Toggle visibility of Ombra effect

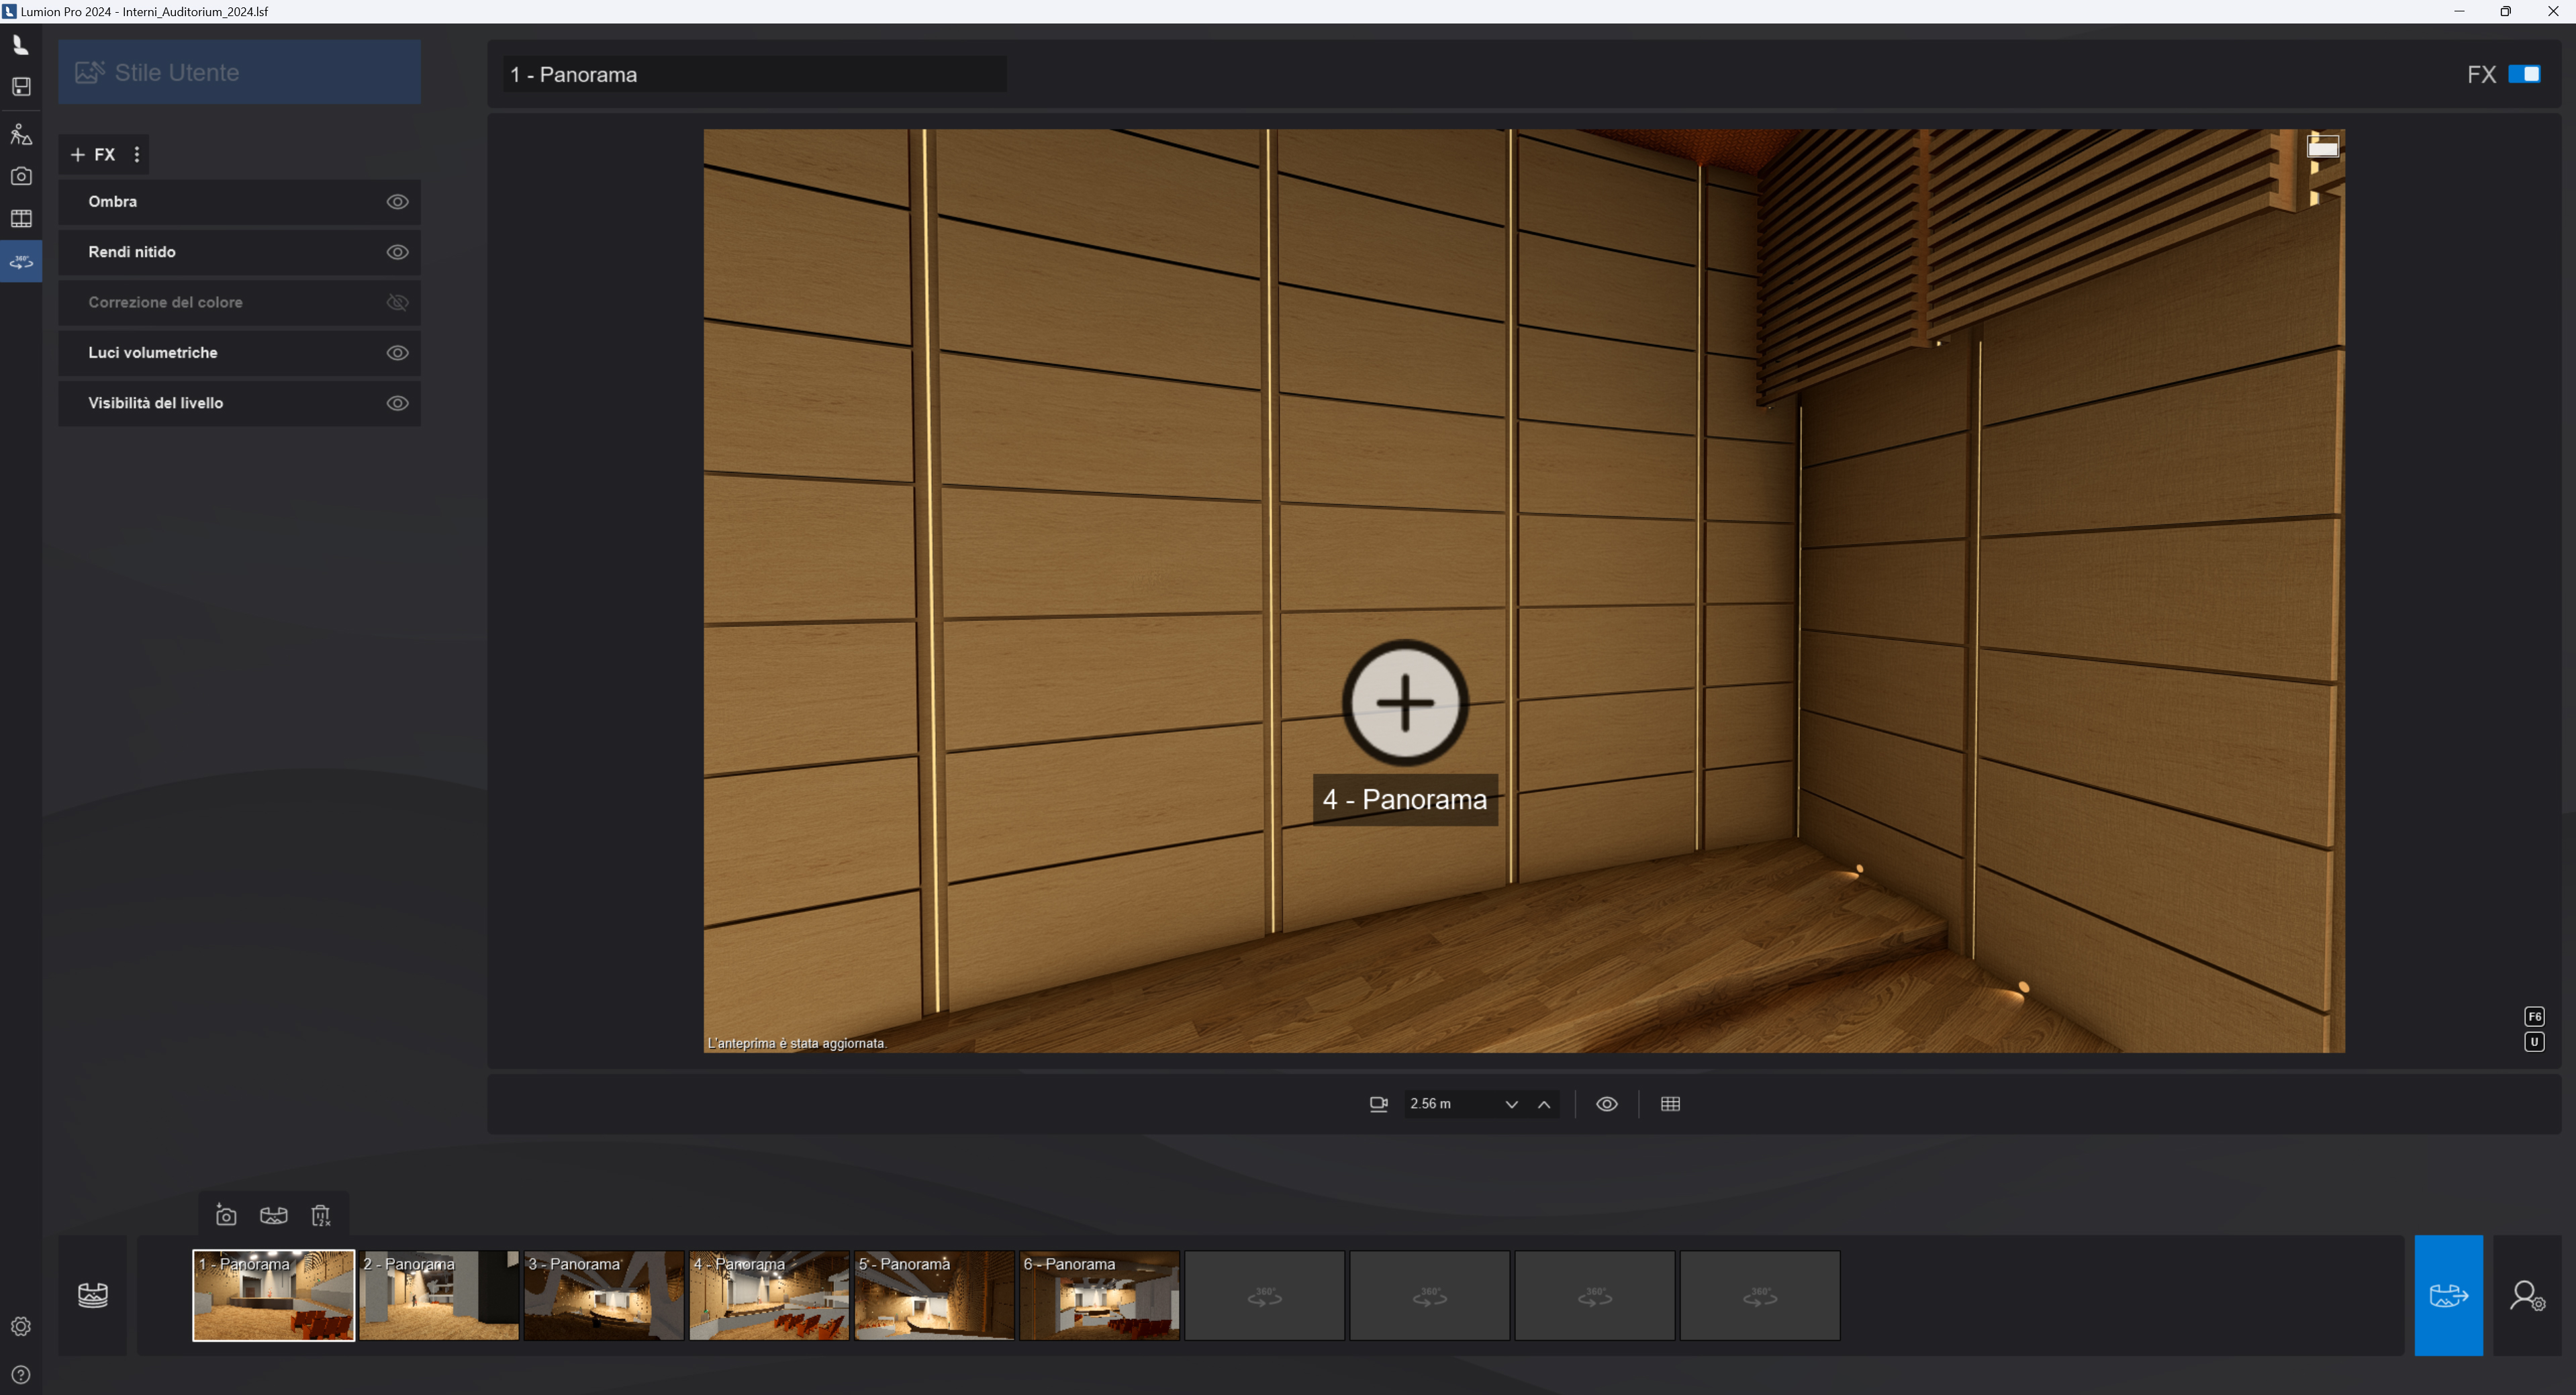click(397, 202)
